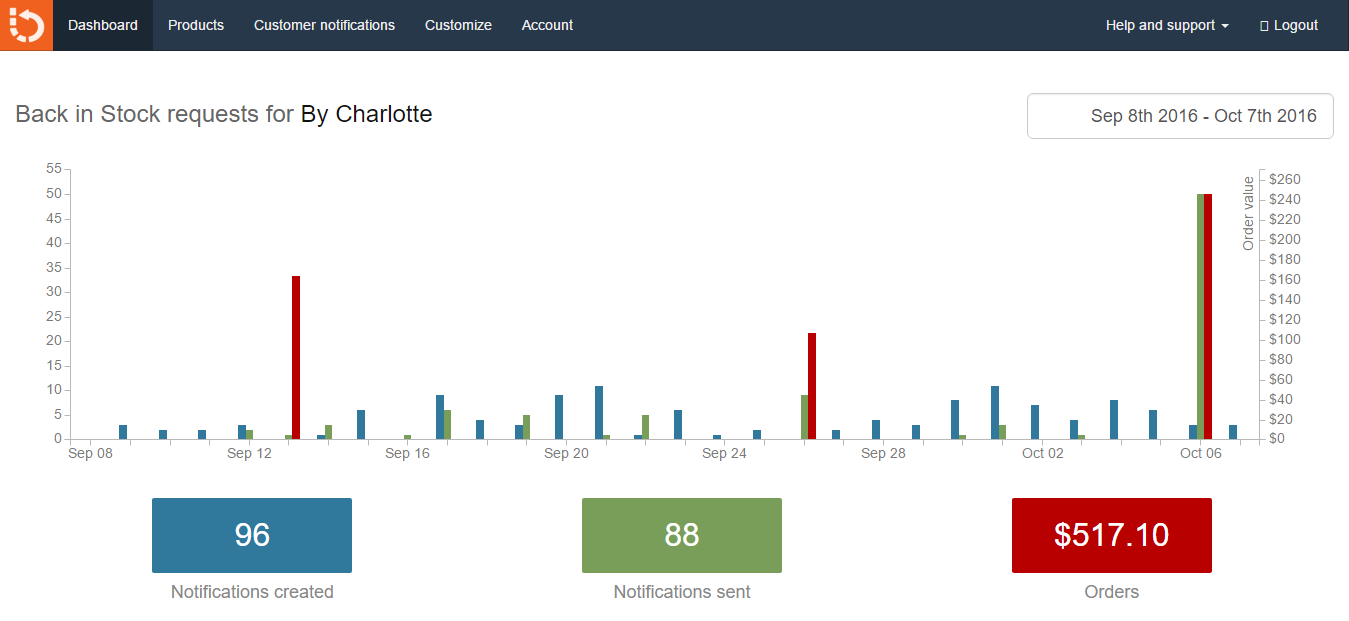
Task: Click the tall red bar near Sep 12
Action: pos(296,357)
